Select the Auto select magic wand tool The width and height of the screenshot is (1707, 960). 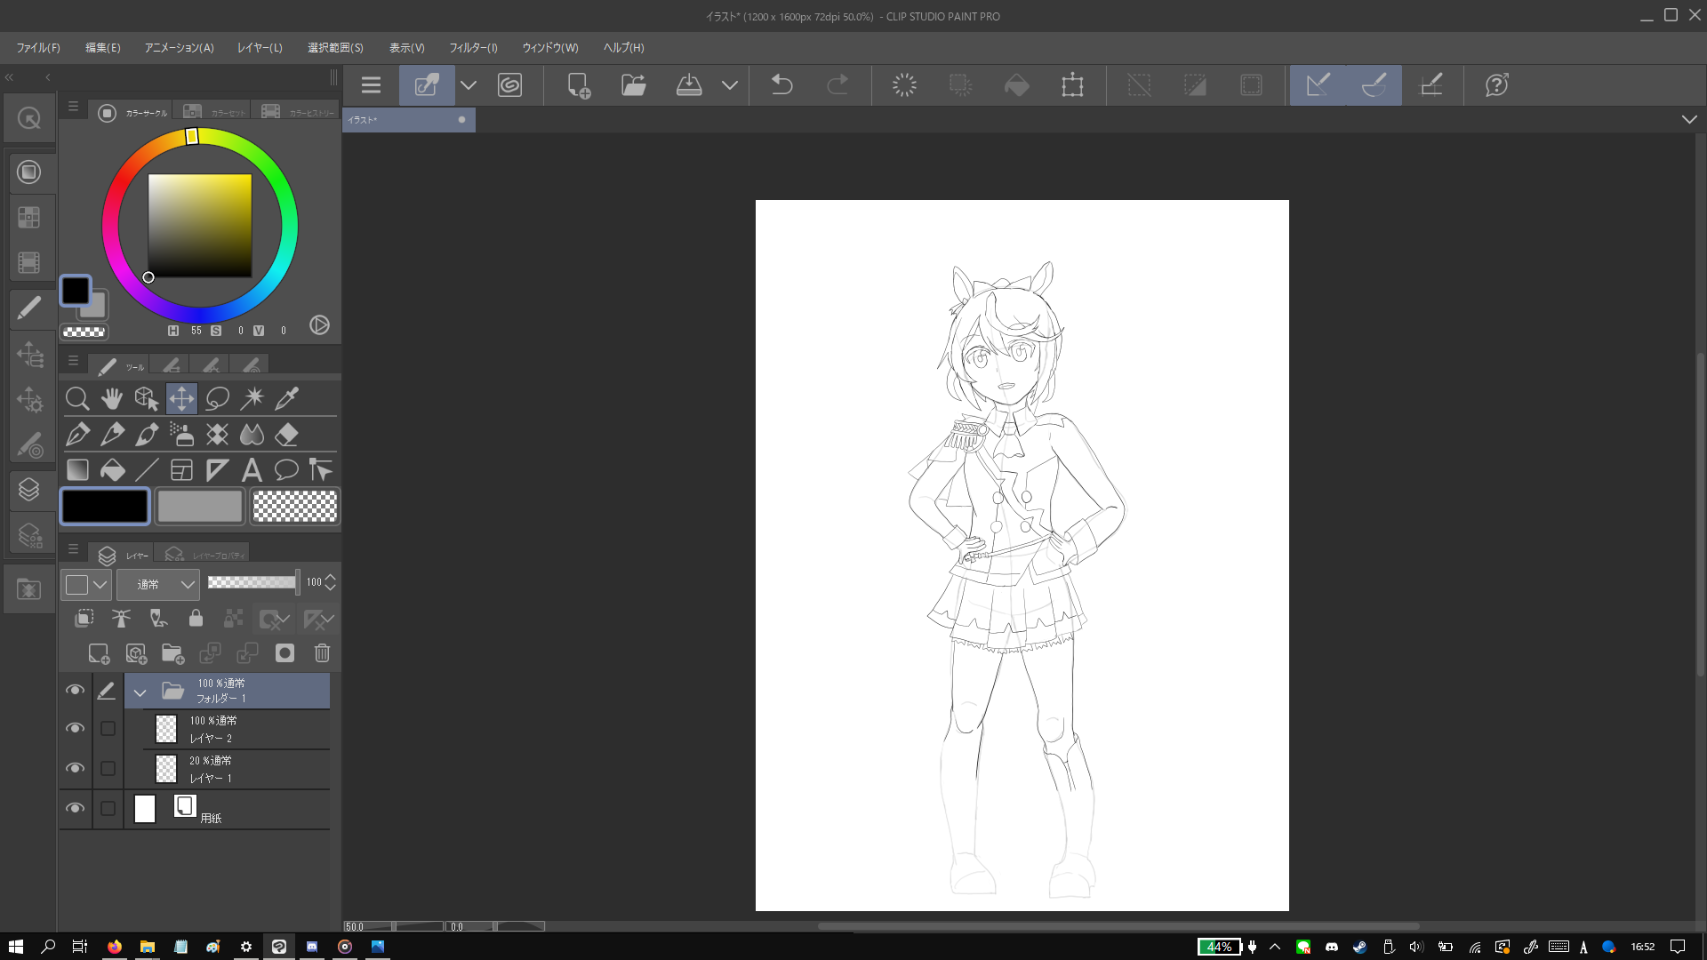[x=252, y=398]
